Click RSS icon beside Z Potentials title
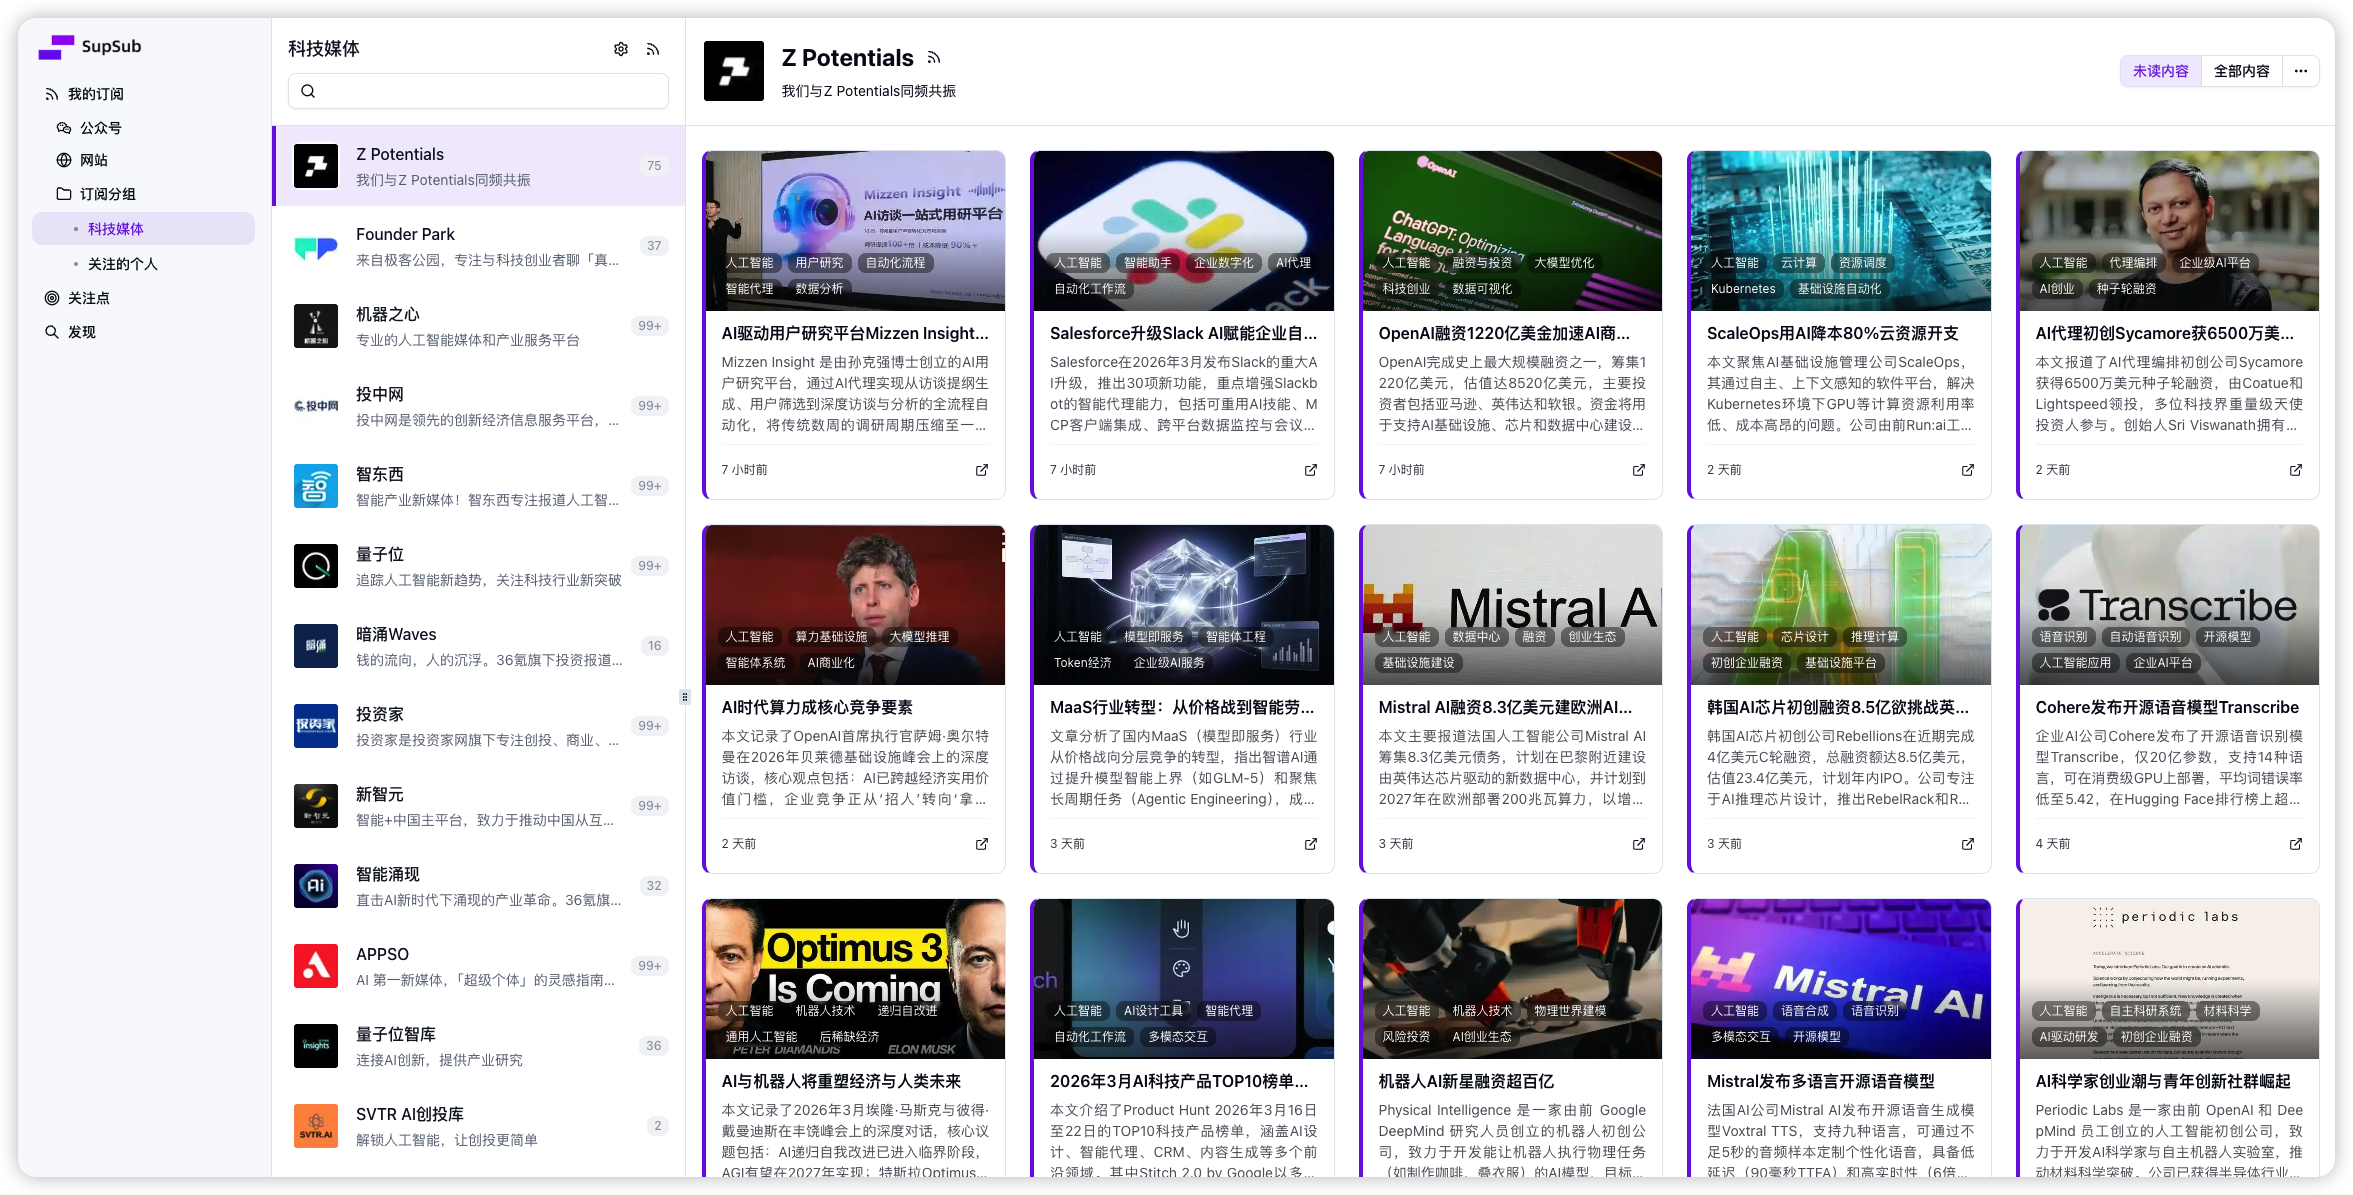This screenshot has width=2353, height=1195. coord(934,58)
